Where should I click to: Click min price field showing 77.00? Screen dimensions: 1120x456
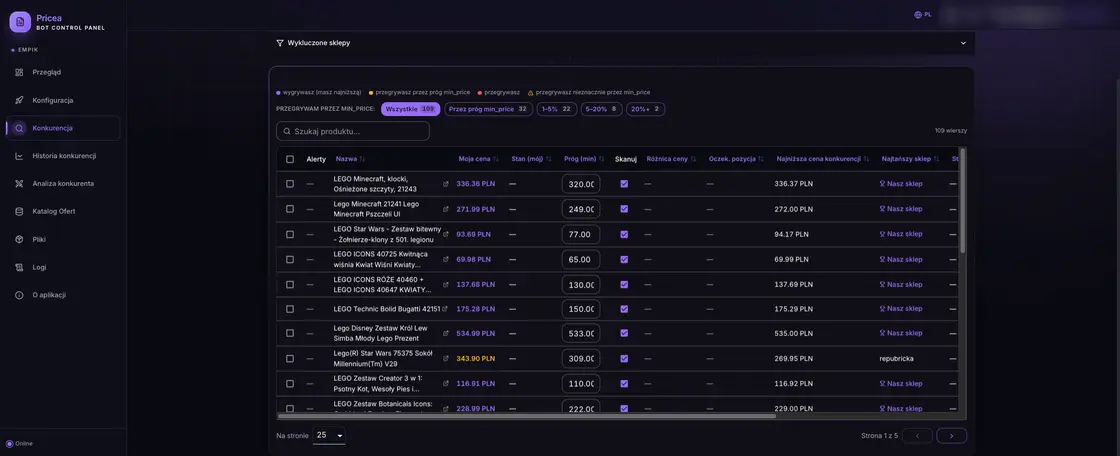pyautogui.click(x=581, y=234)
